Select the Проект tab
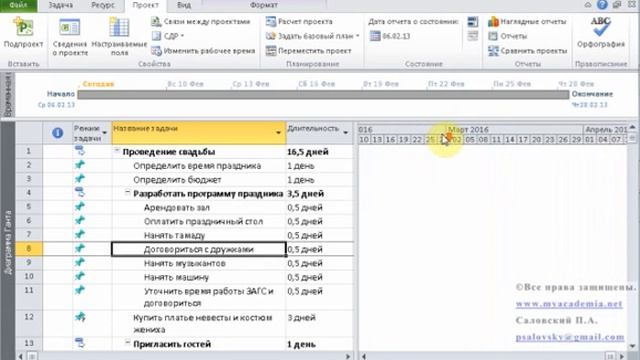 pos(145,5)
